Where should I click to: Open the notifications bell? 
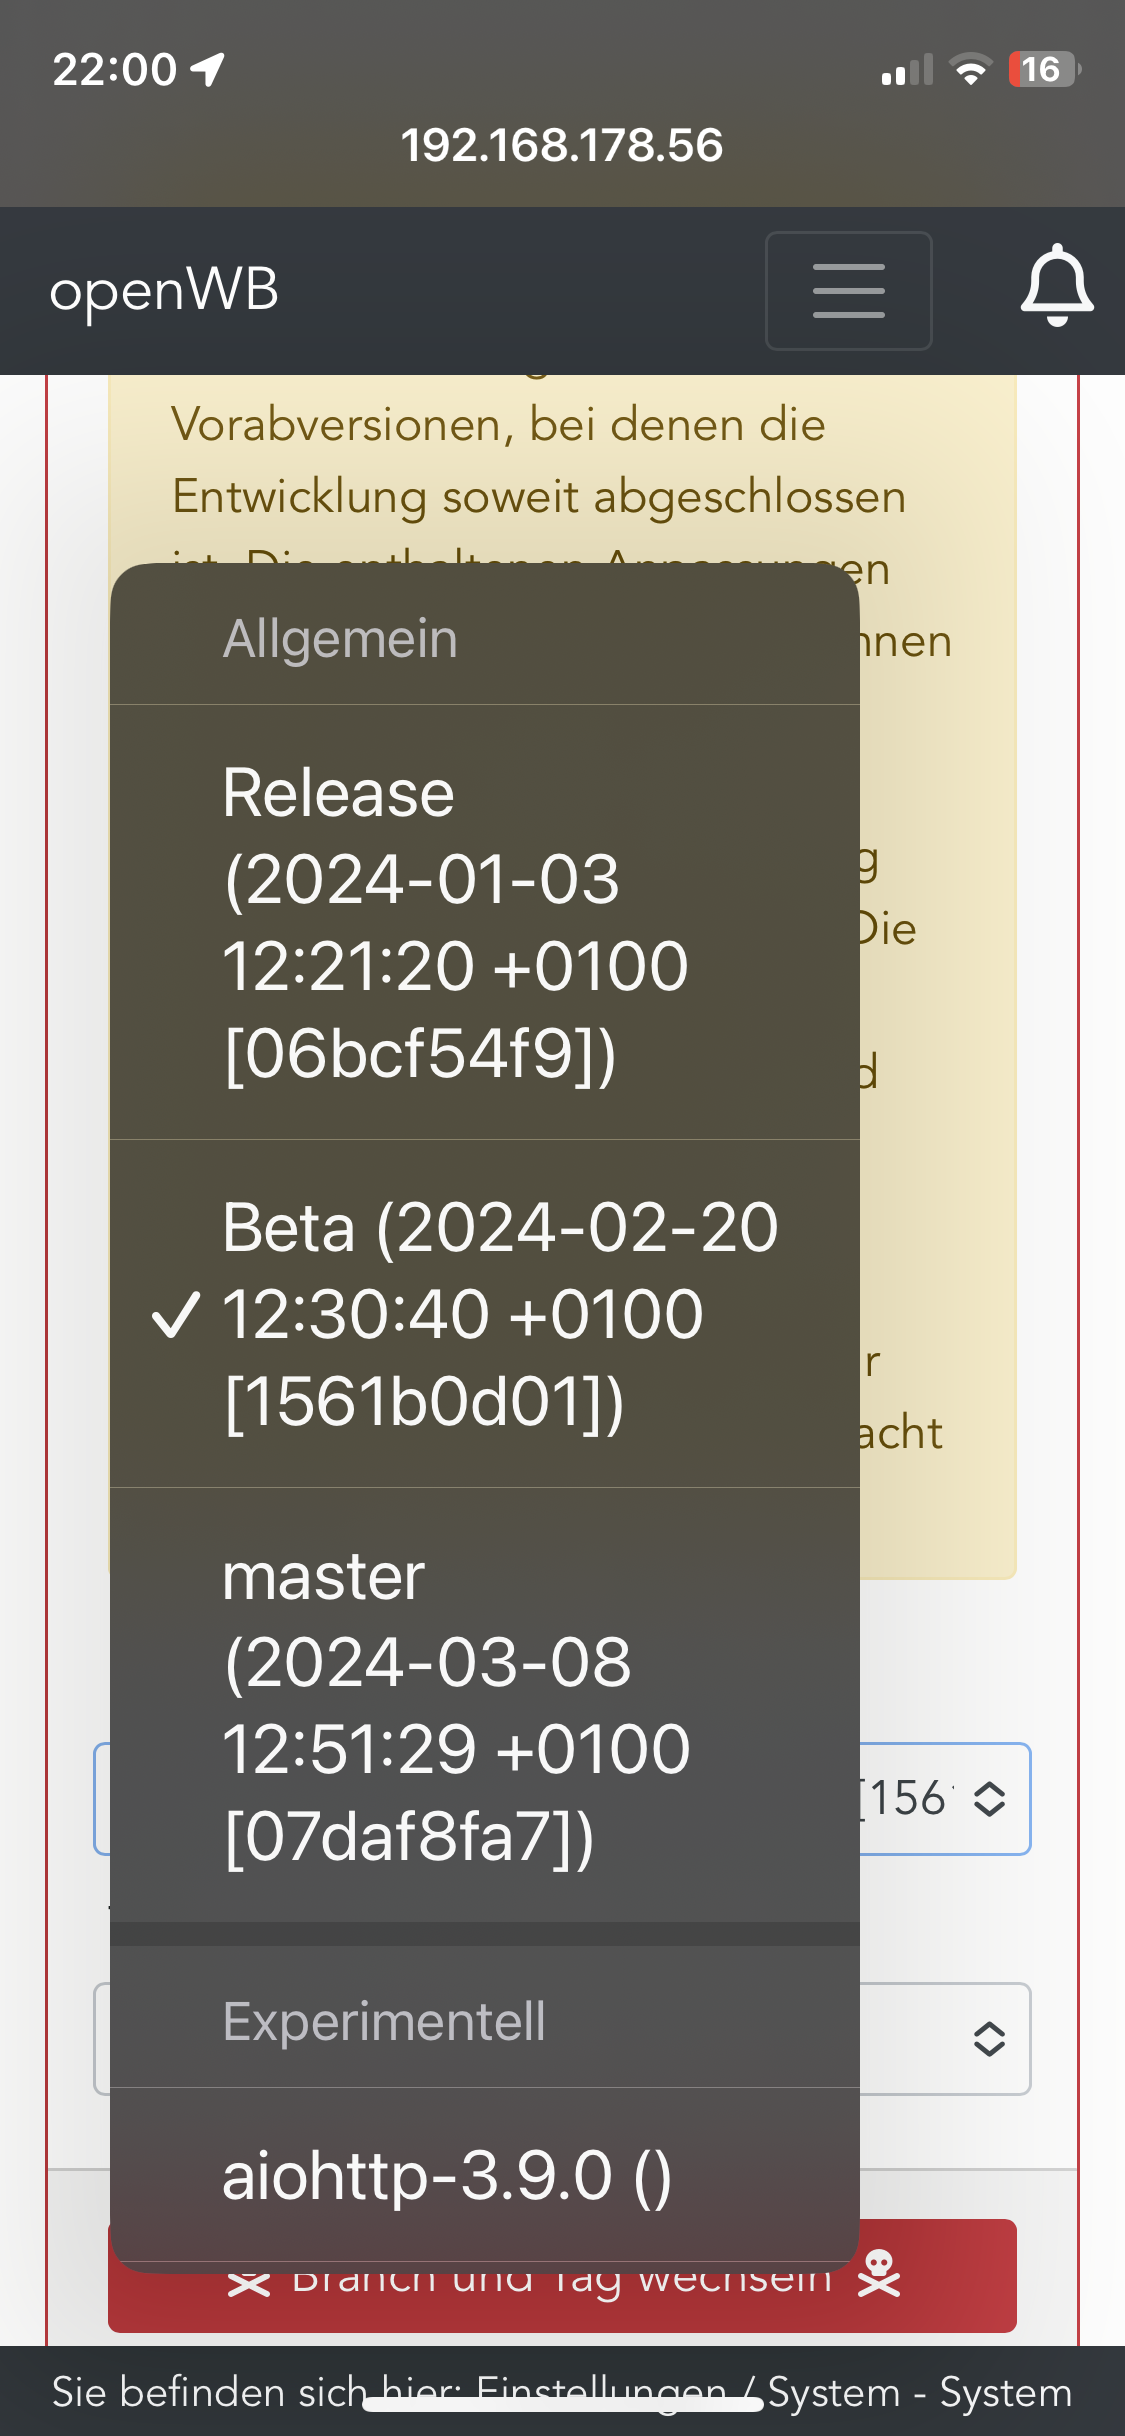point(1056,287)
